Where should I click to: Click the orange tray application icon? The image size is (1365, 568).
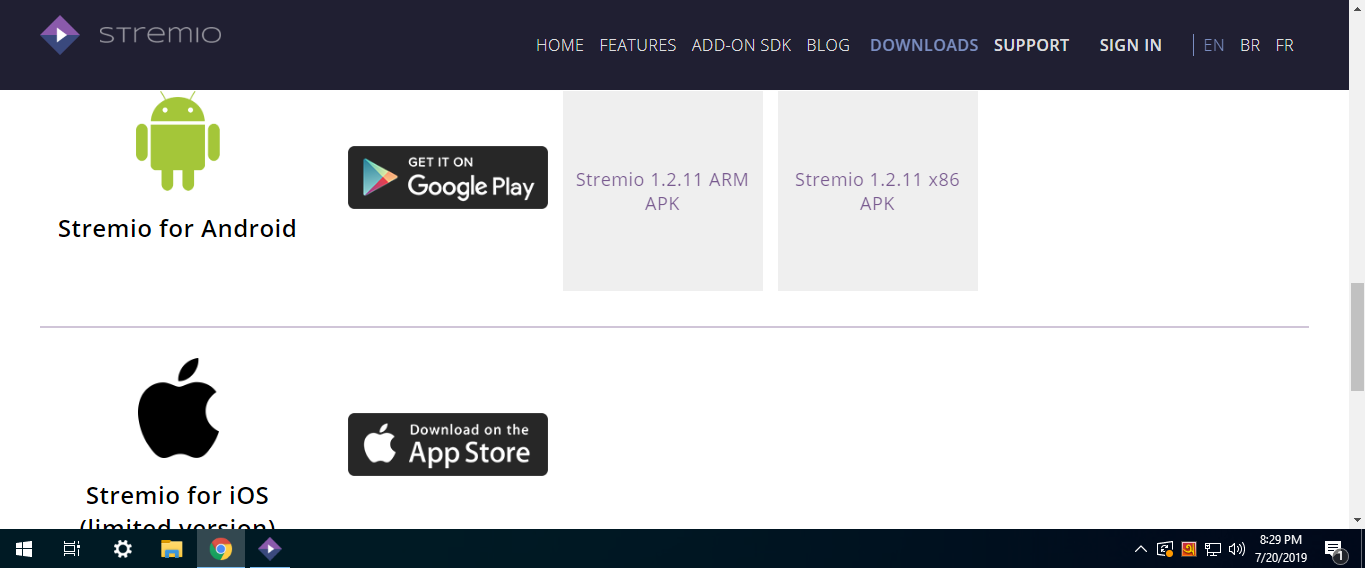[1189, 549]
